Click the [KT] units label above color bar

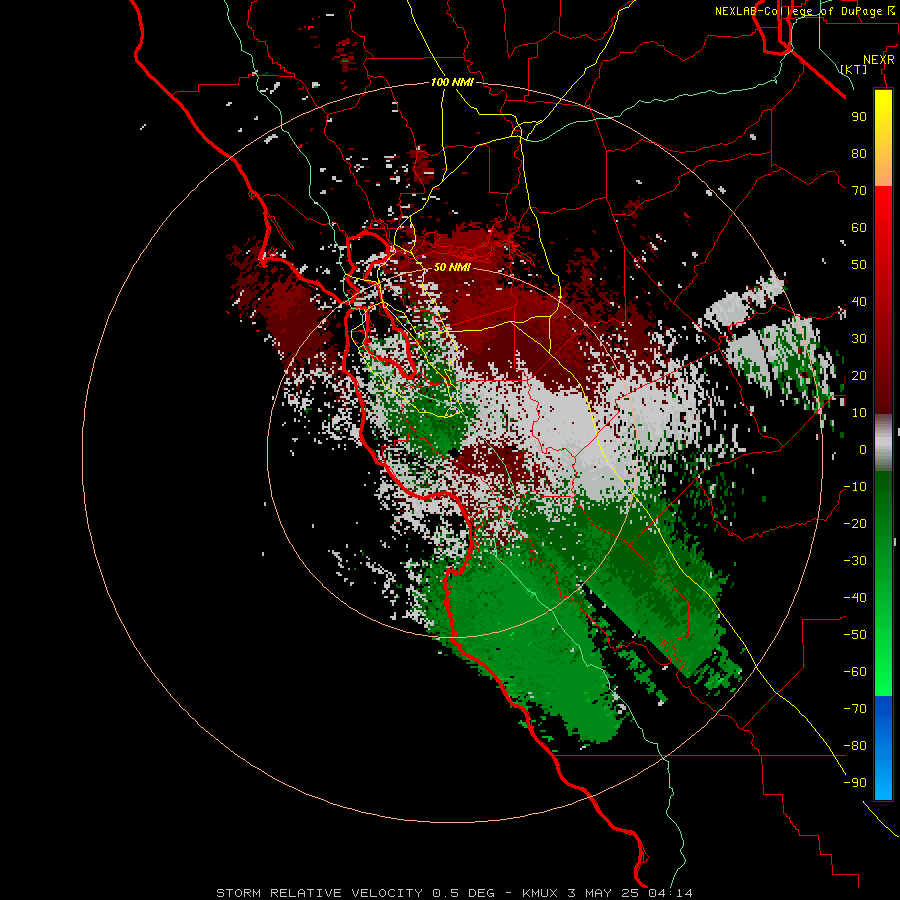(x=854, y=69)
